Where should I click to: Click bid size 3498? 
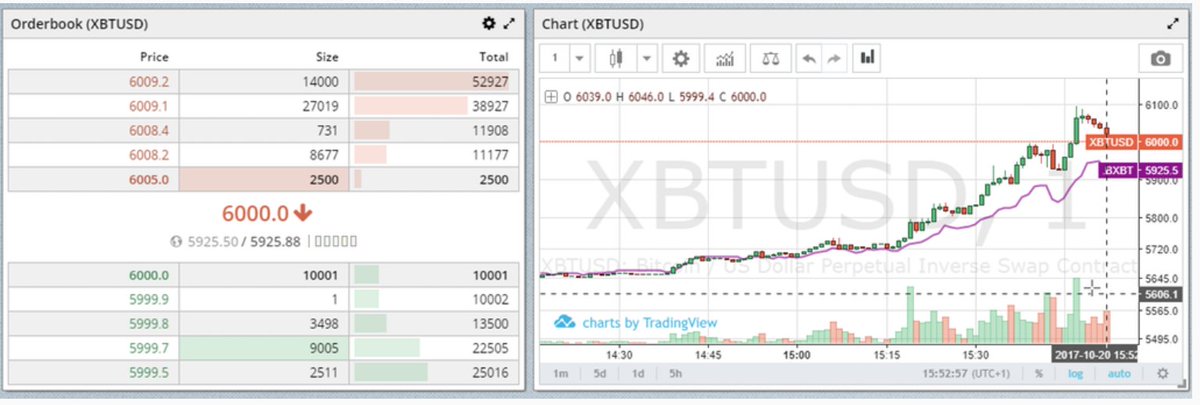pos(323,324)
